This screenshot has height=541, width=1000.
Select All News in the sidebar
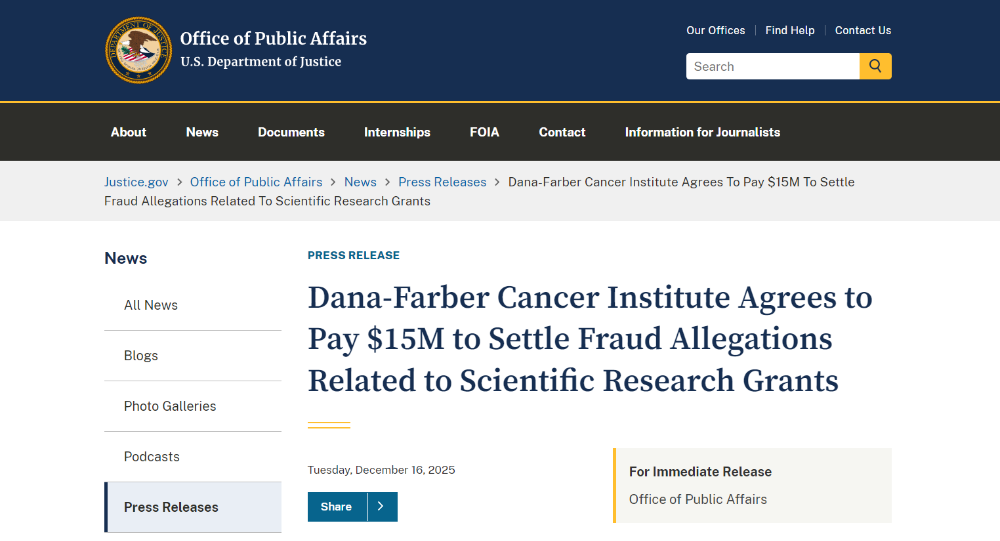[151, 305]
